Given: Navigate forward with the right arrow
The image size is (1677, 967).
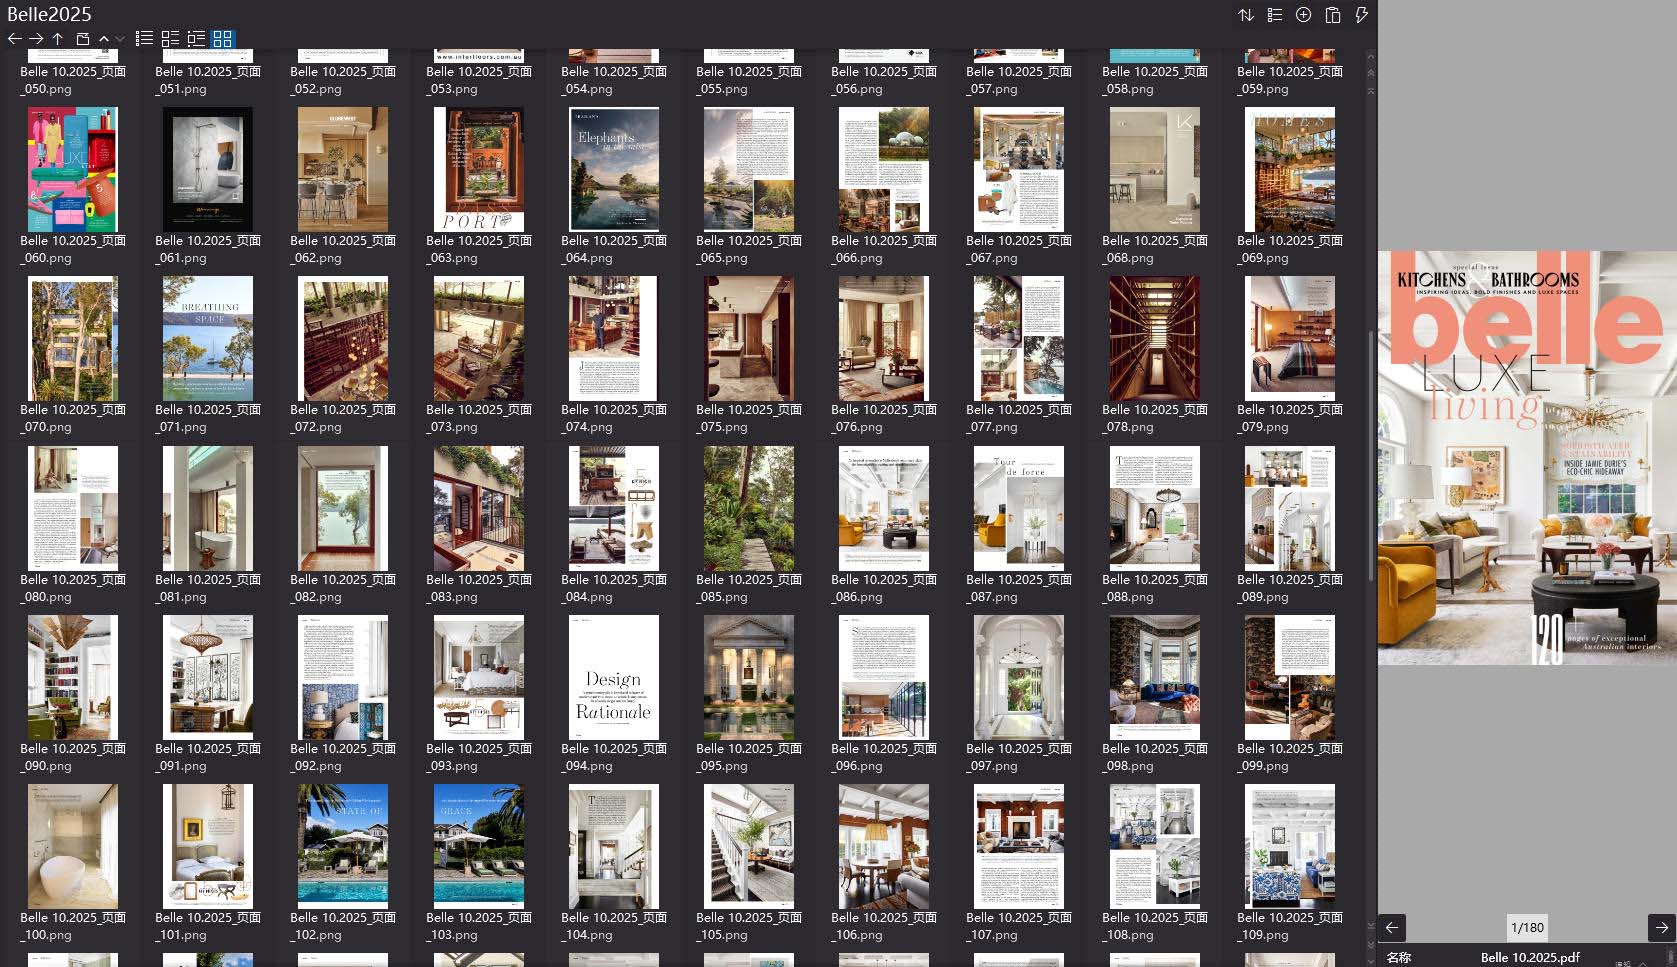Looking at the screenshot, I should pyautogui.click(x=36, y=39).
